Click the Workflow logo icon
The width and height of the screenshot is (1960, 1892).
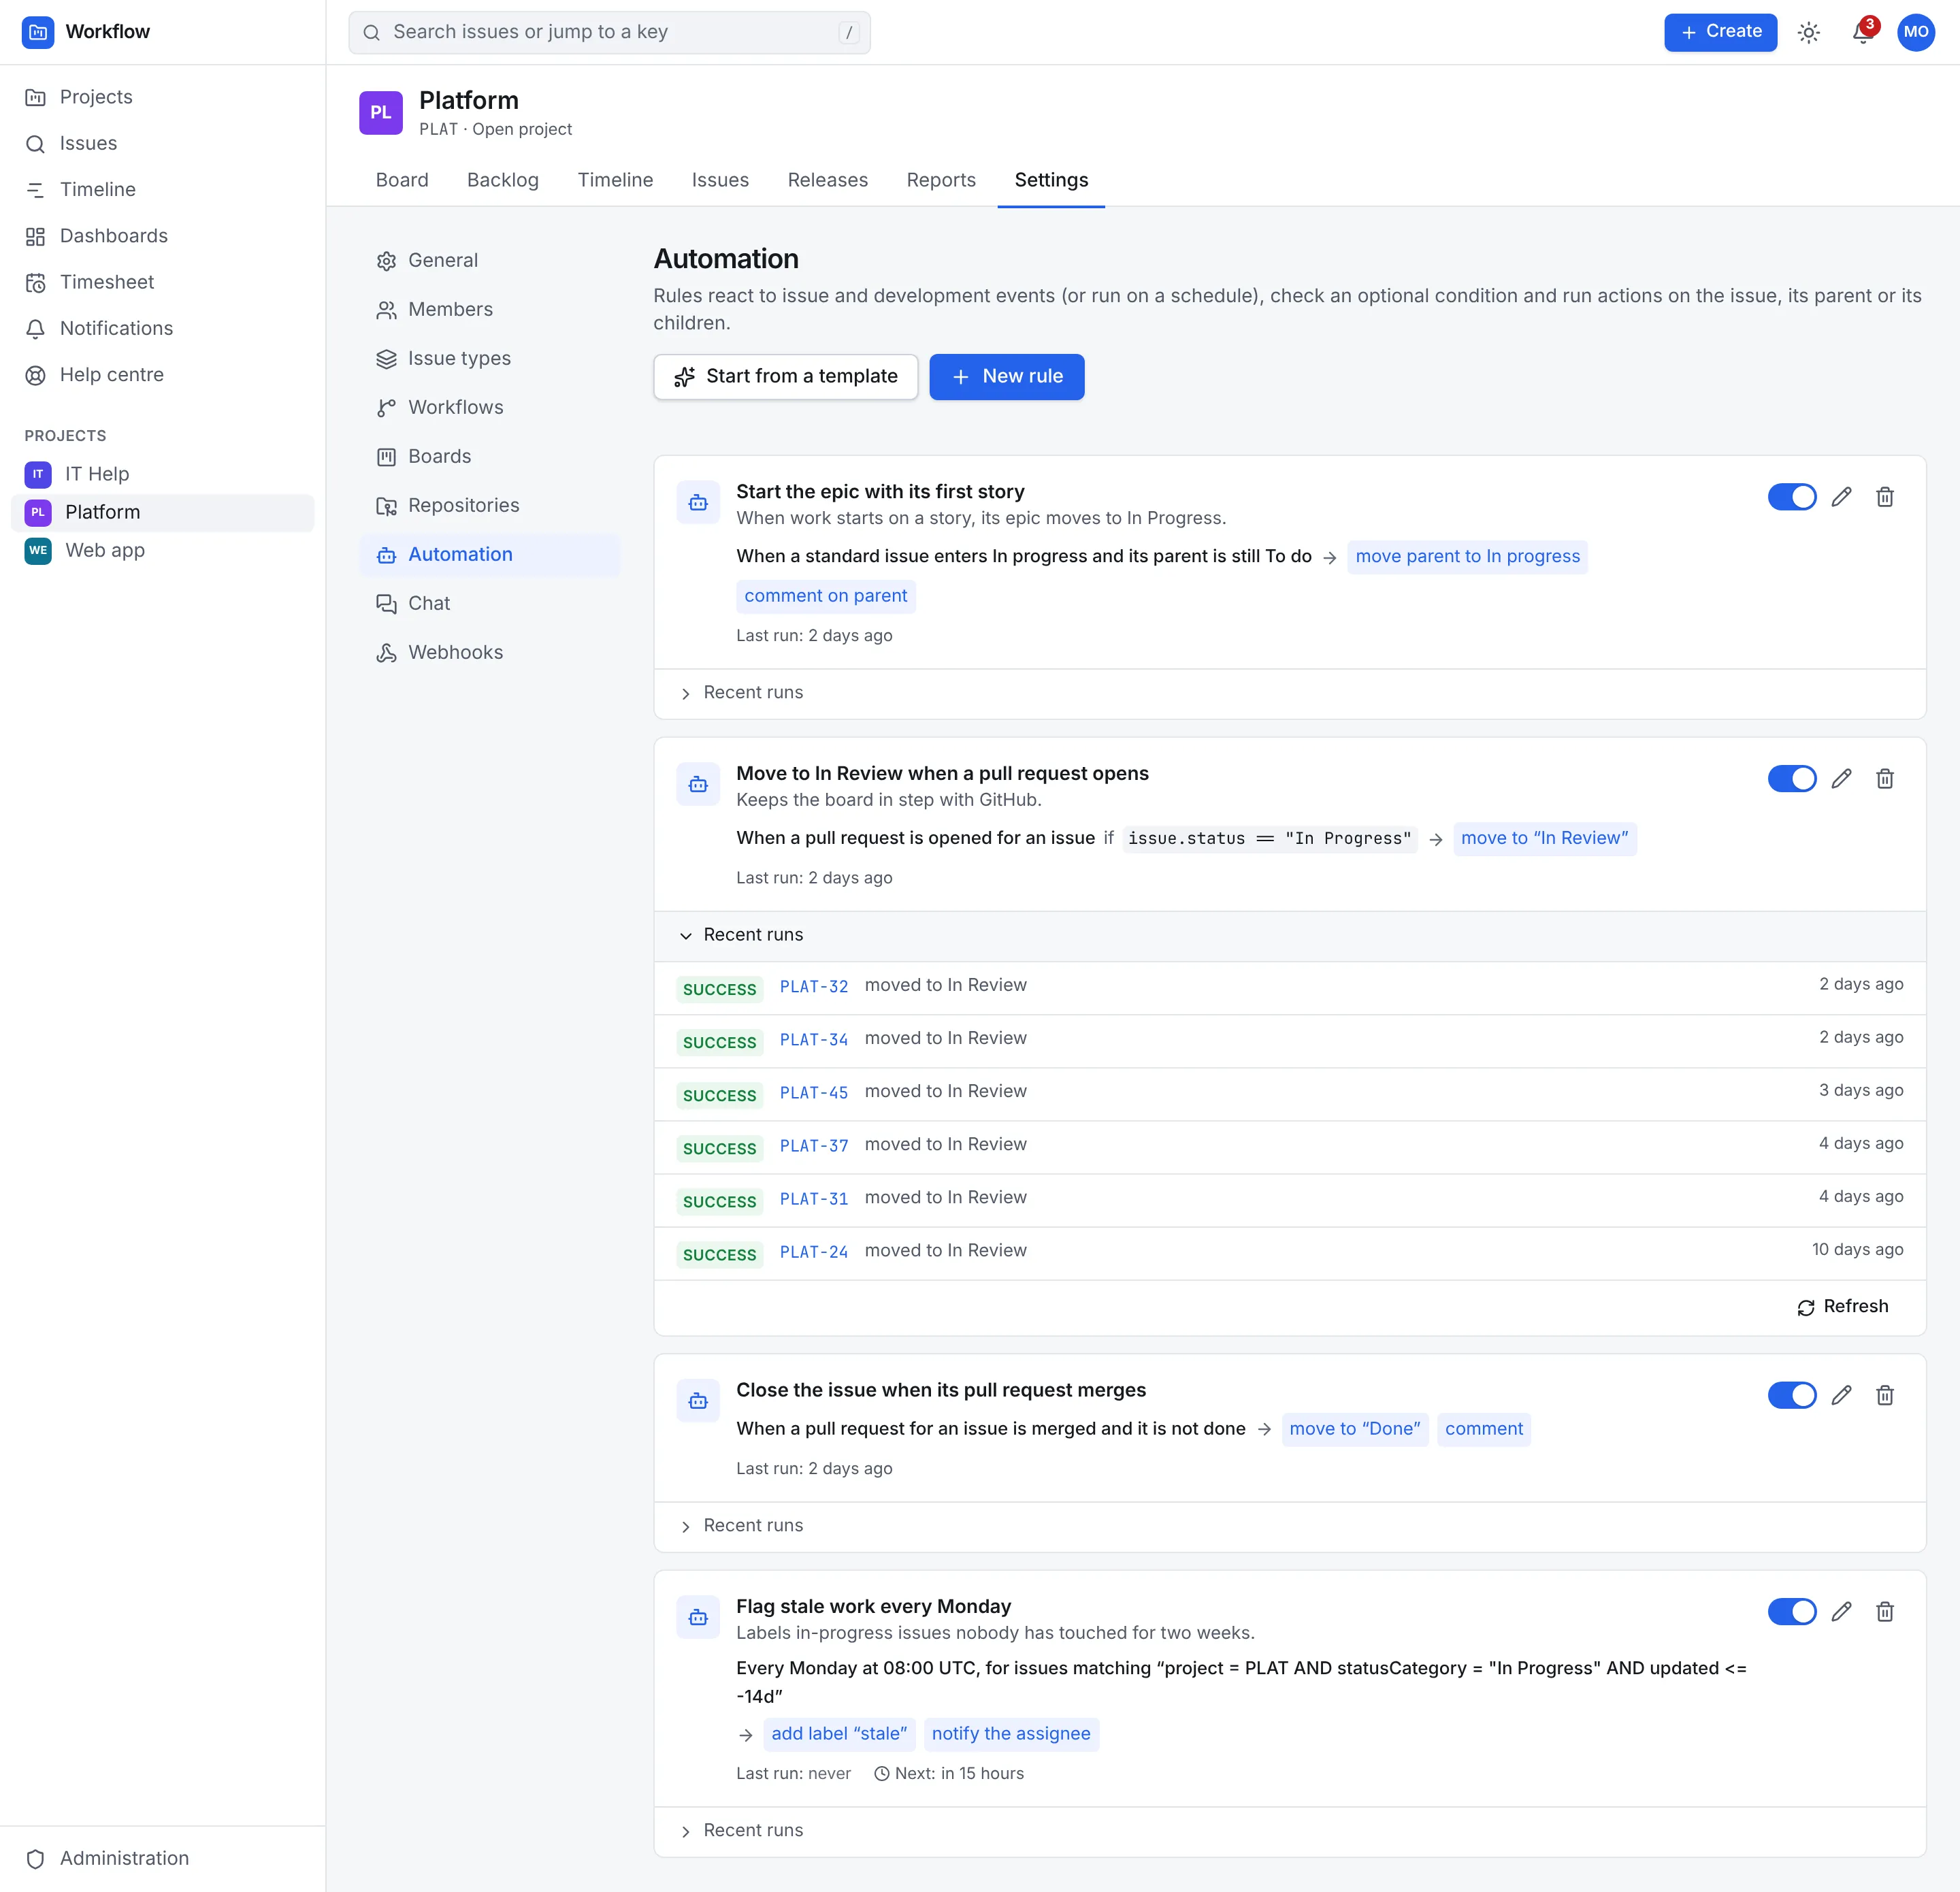[x=38, y=32]
